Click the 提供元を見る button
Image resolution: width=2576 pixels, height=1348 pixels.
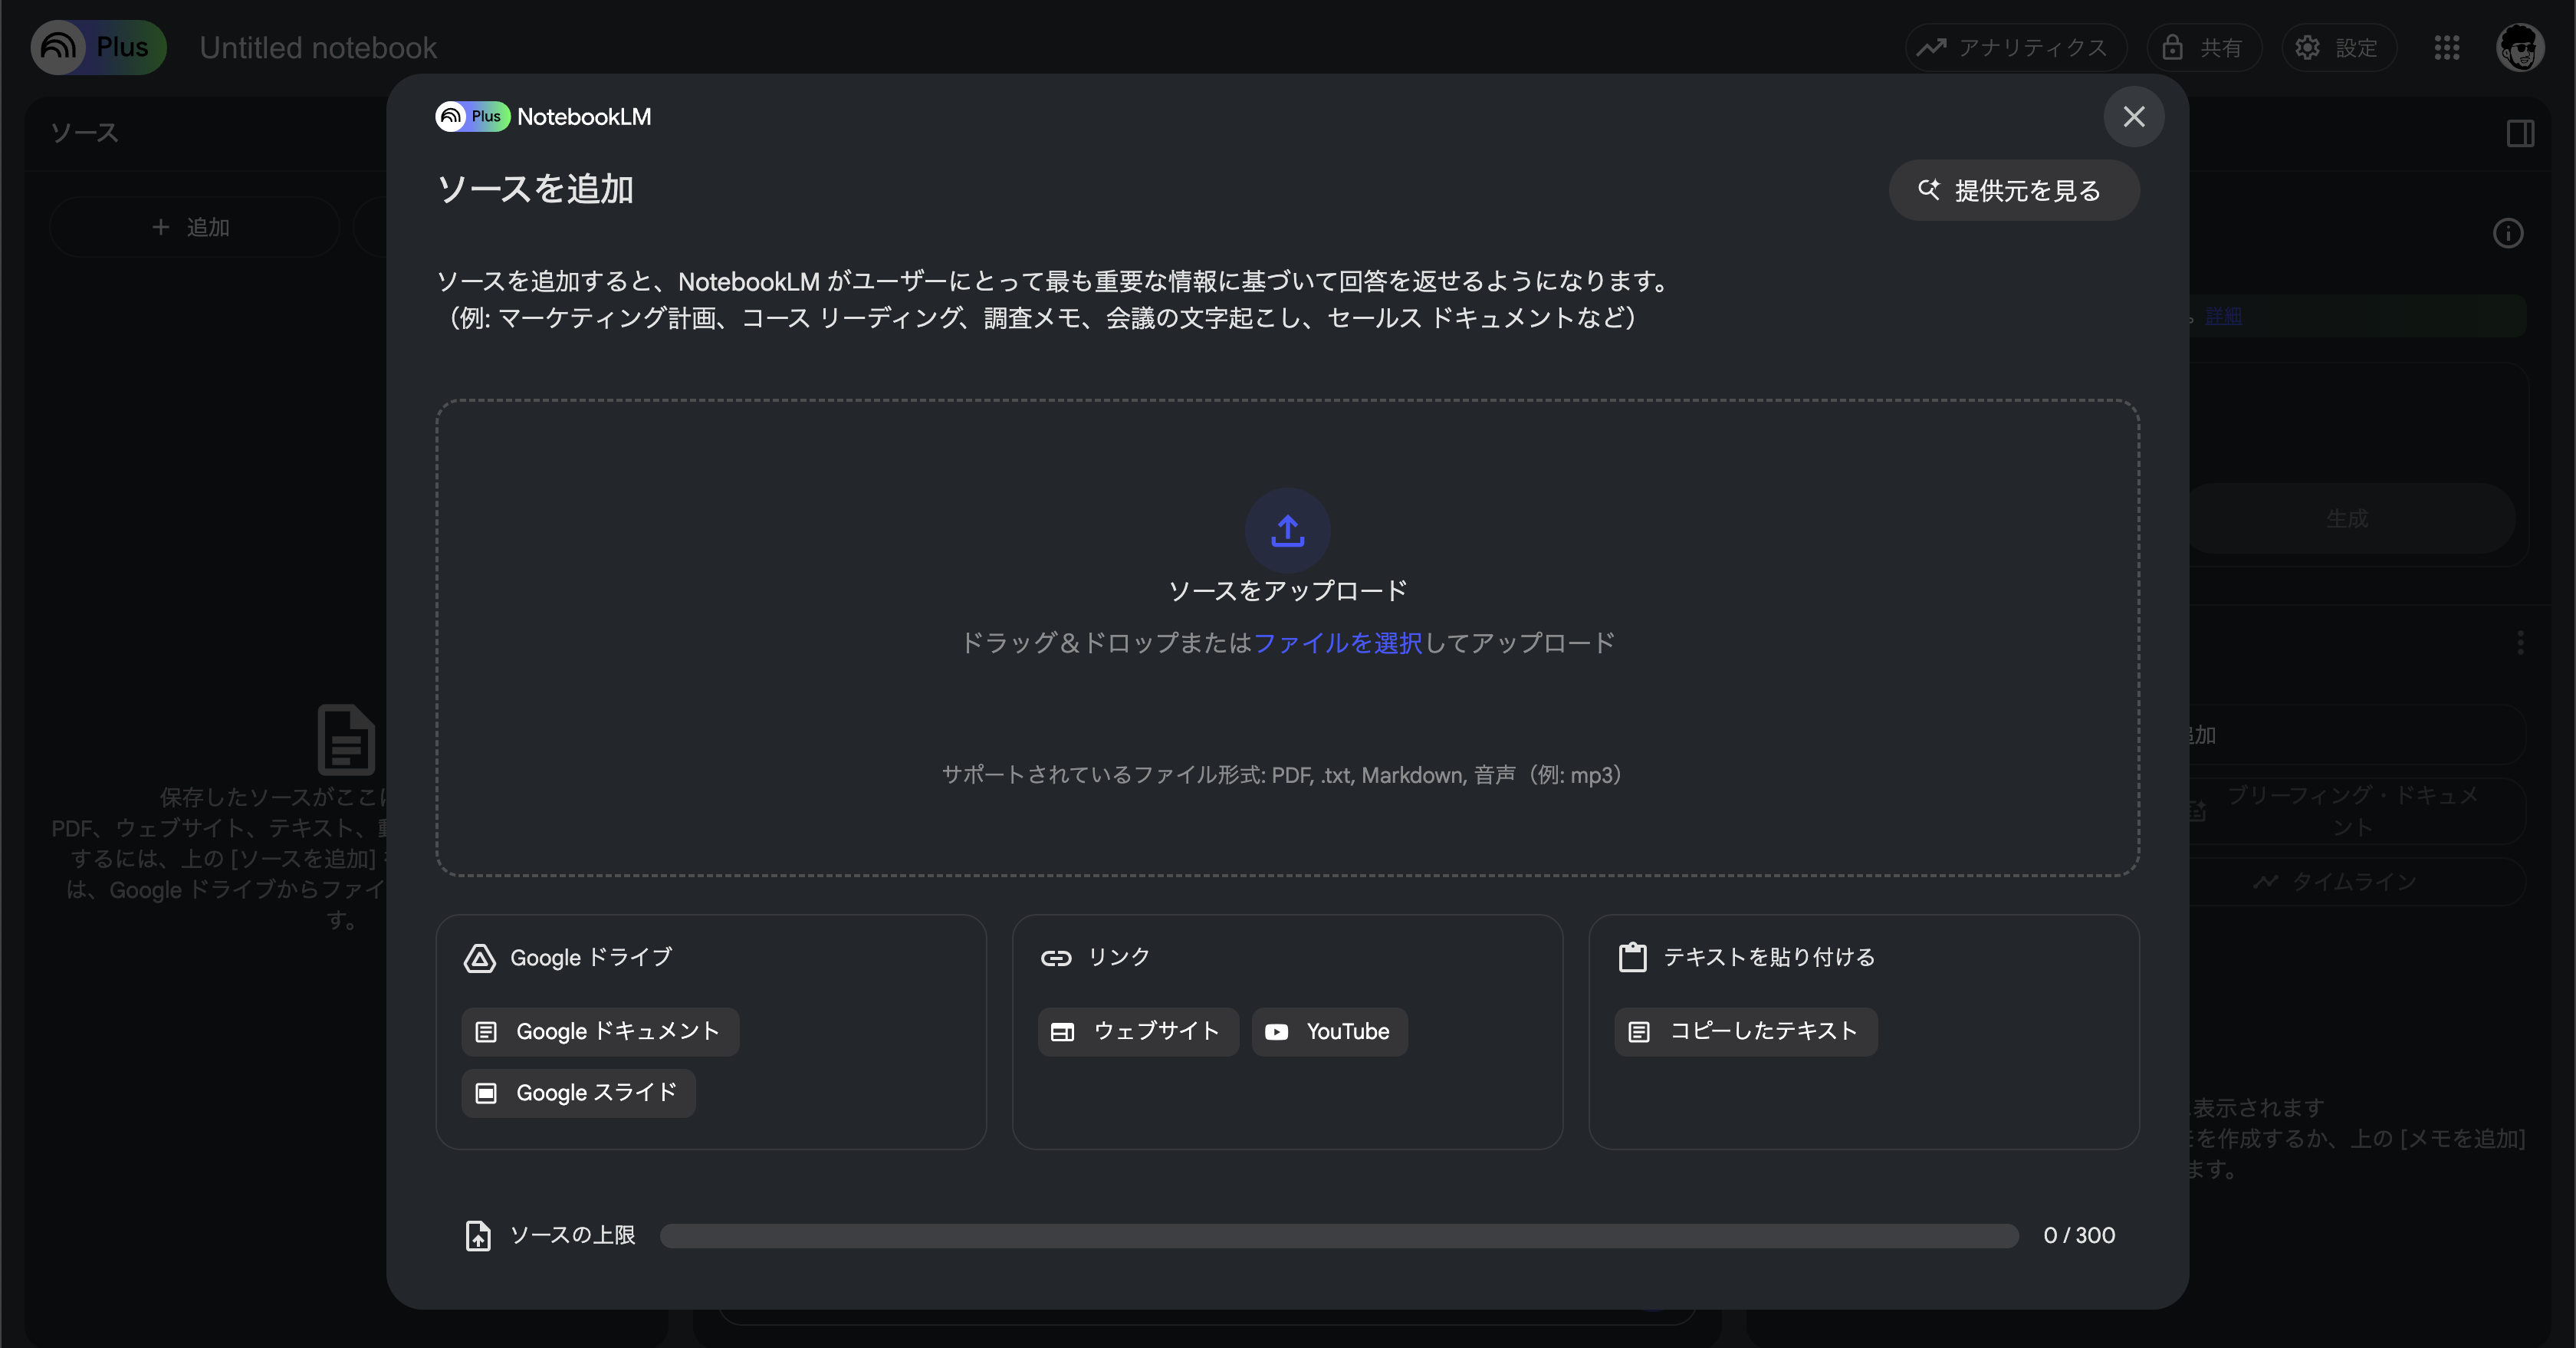[x=2013, y=190]
